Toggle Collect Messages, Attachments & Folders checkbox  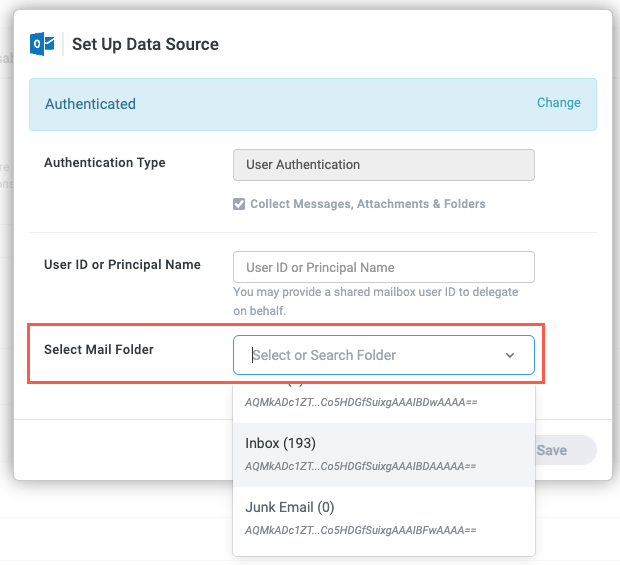pos(239,204)
